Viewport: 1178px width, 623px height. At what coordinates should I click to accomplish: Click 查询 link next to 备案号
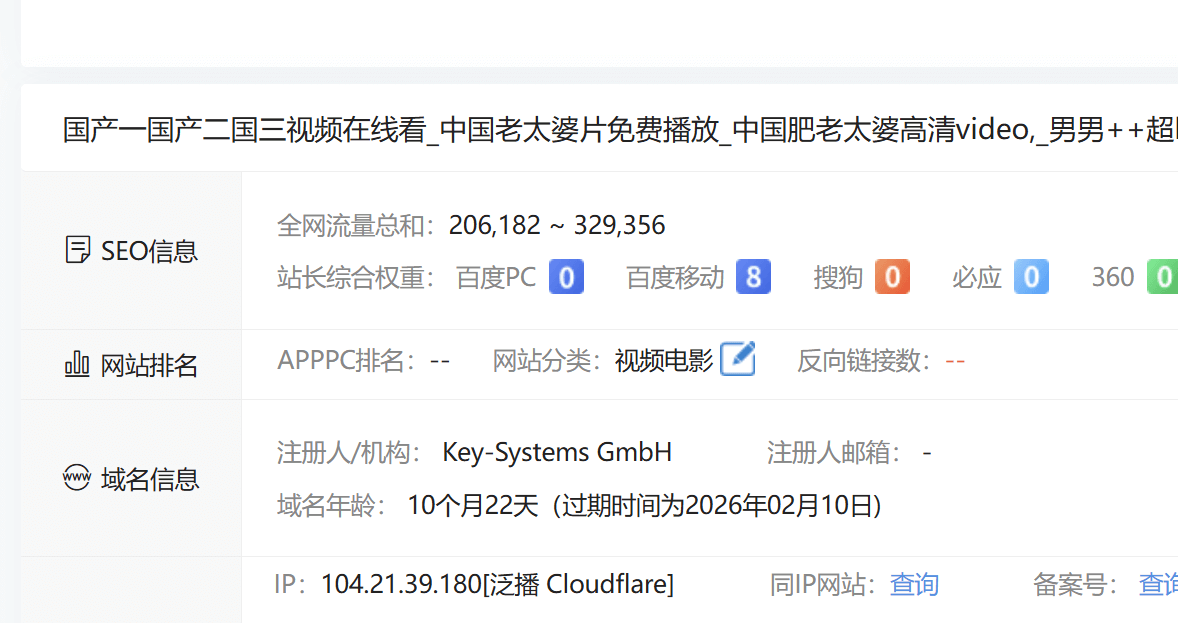pyautogui.click(x=1158, y=584)
